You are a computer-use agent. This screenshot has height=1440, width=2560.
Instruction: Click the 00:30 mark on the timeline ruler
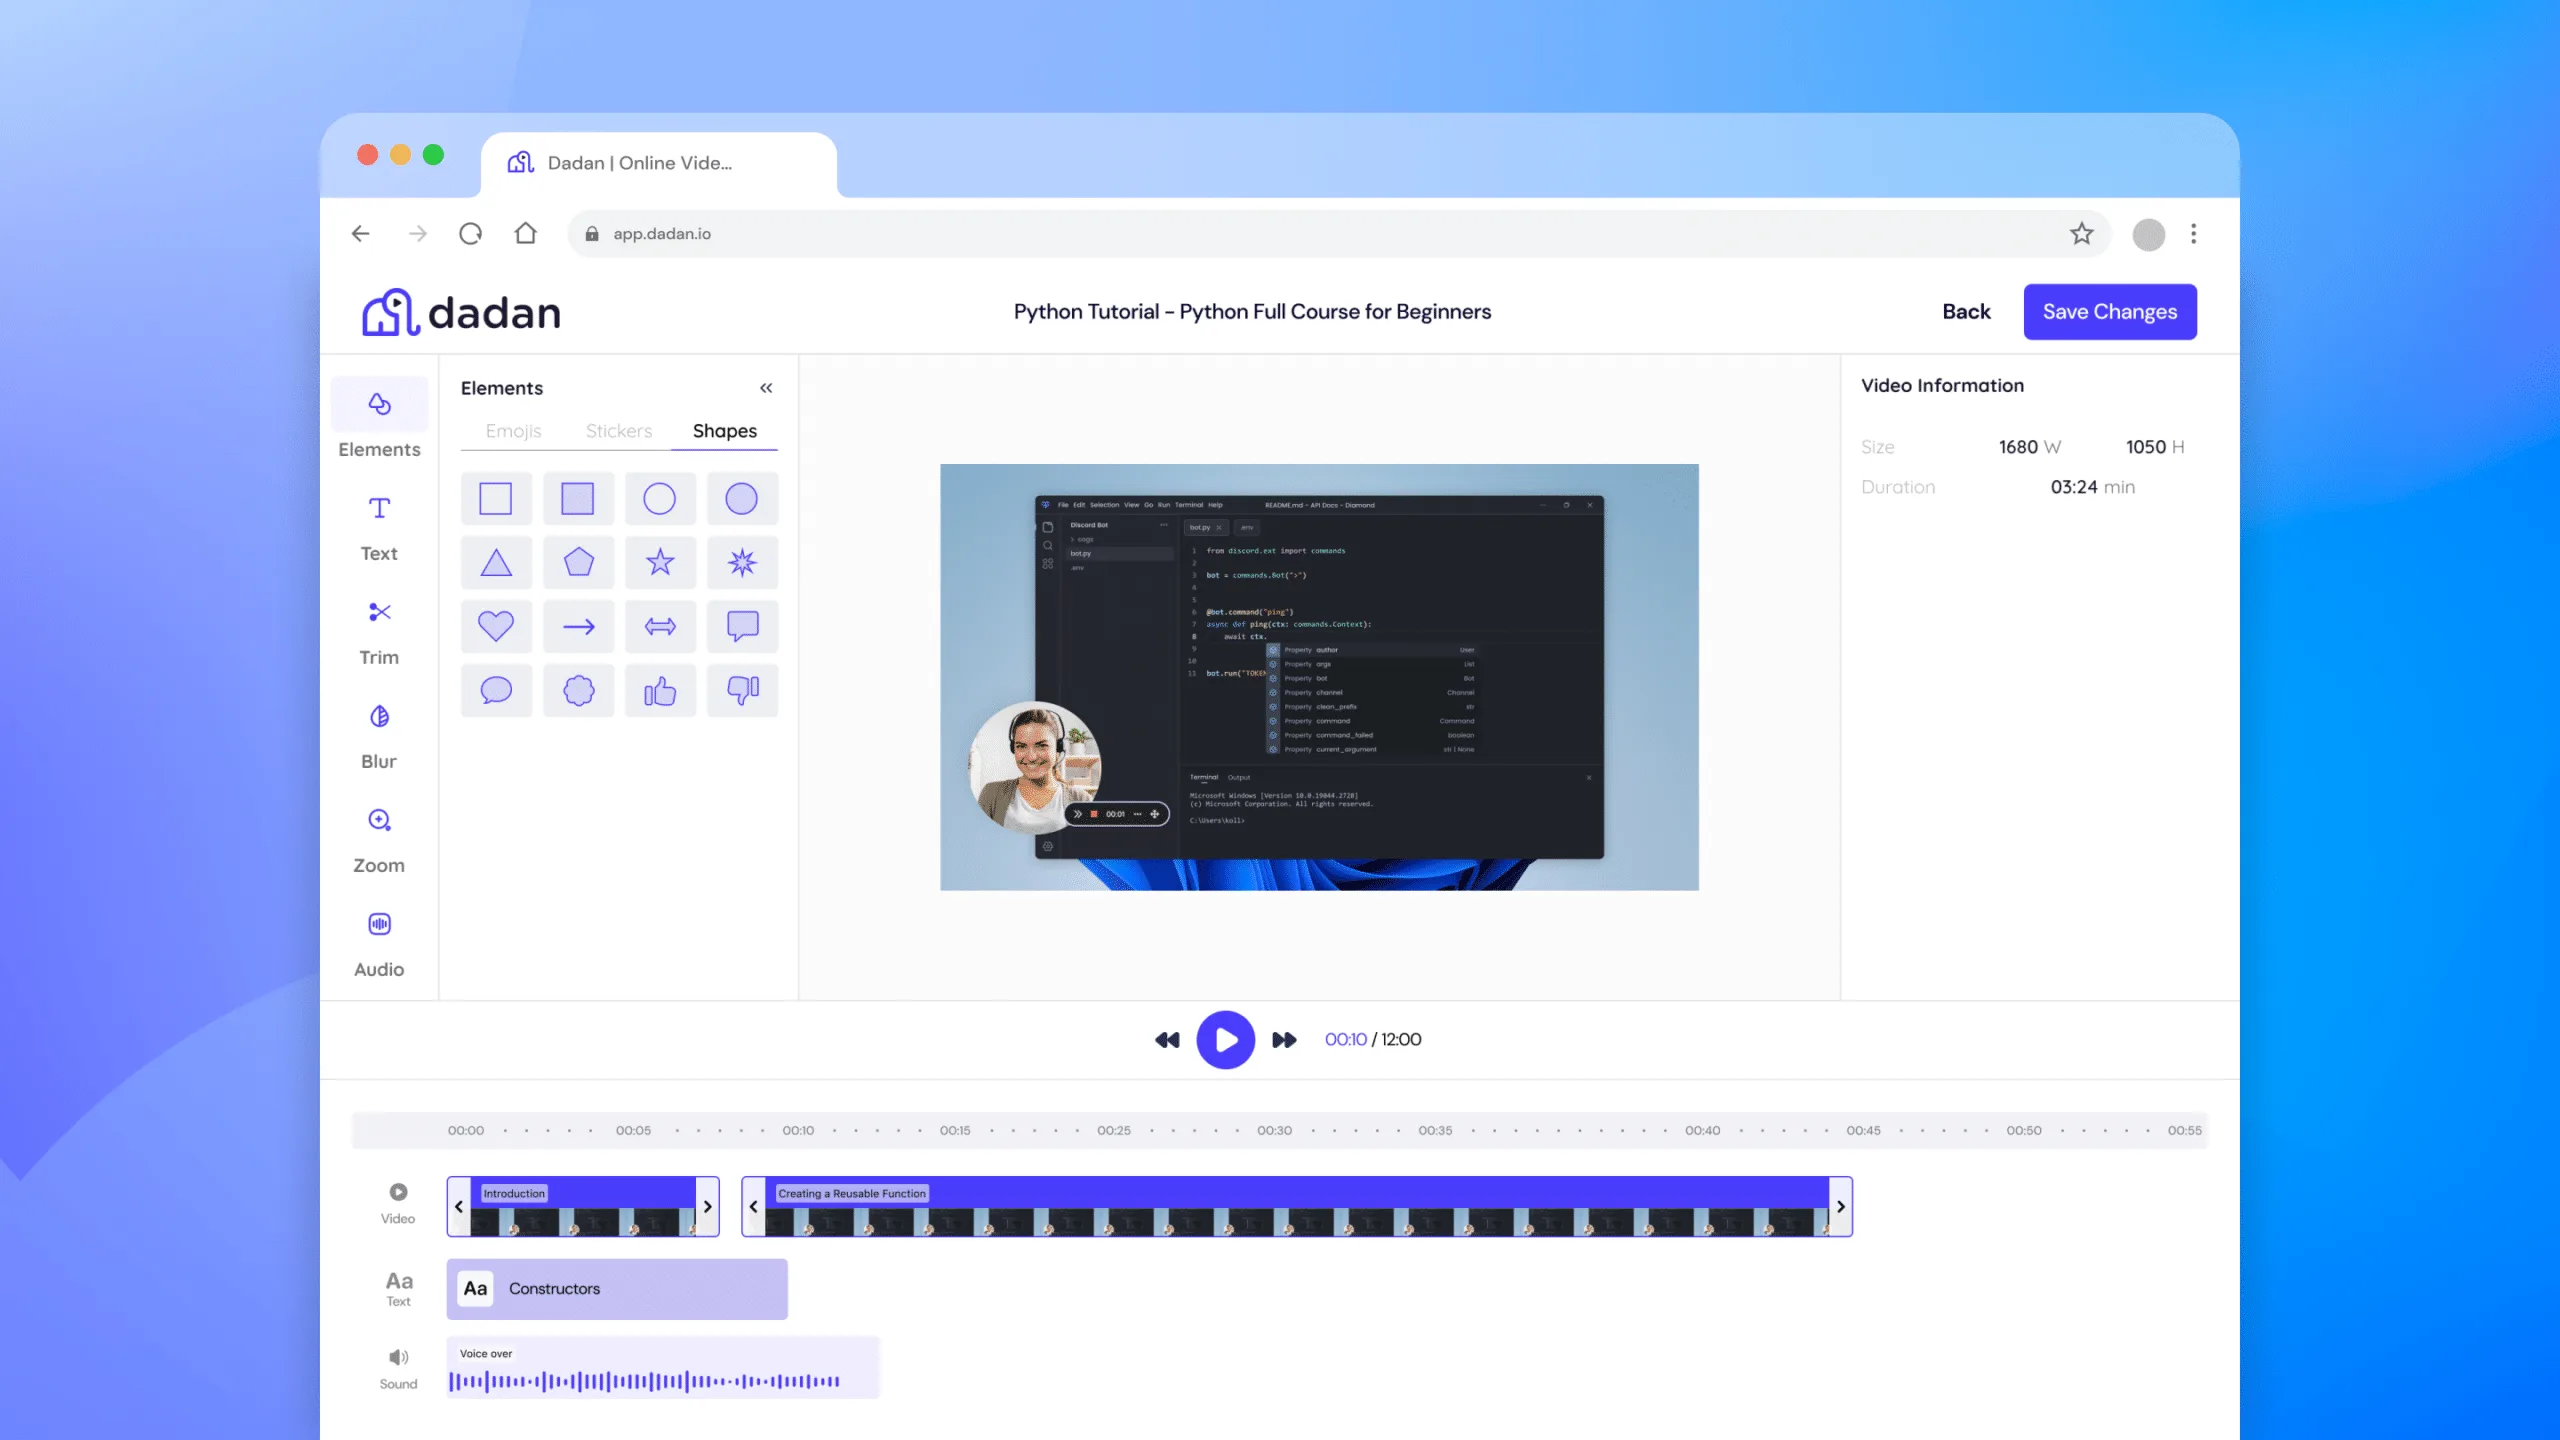(1274, 1130)
